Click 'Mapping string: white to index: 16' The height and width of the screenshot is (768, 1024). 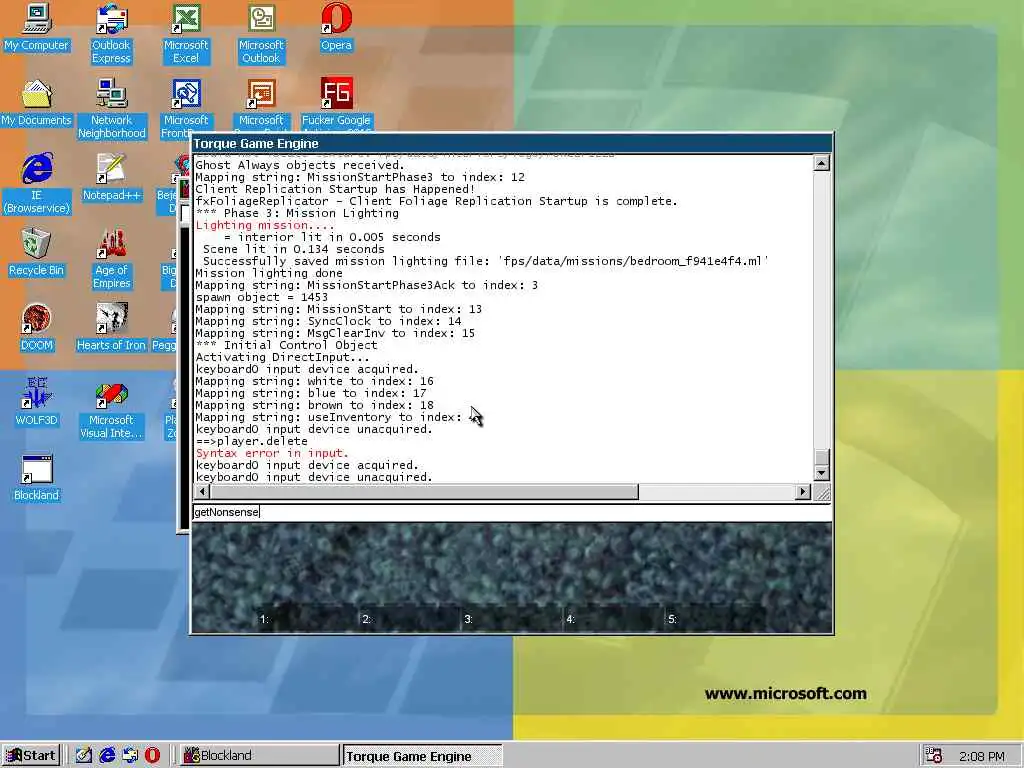point(314,381)
